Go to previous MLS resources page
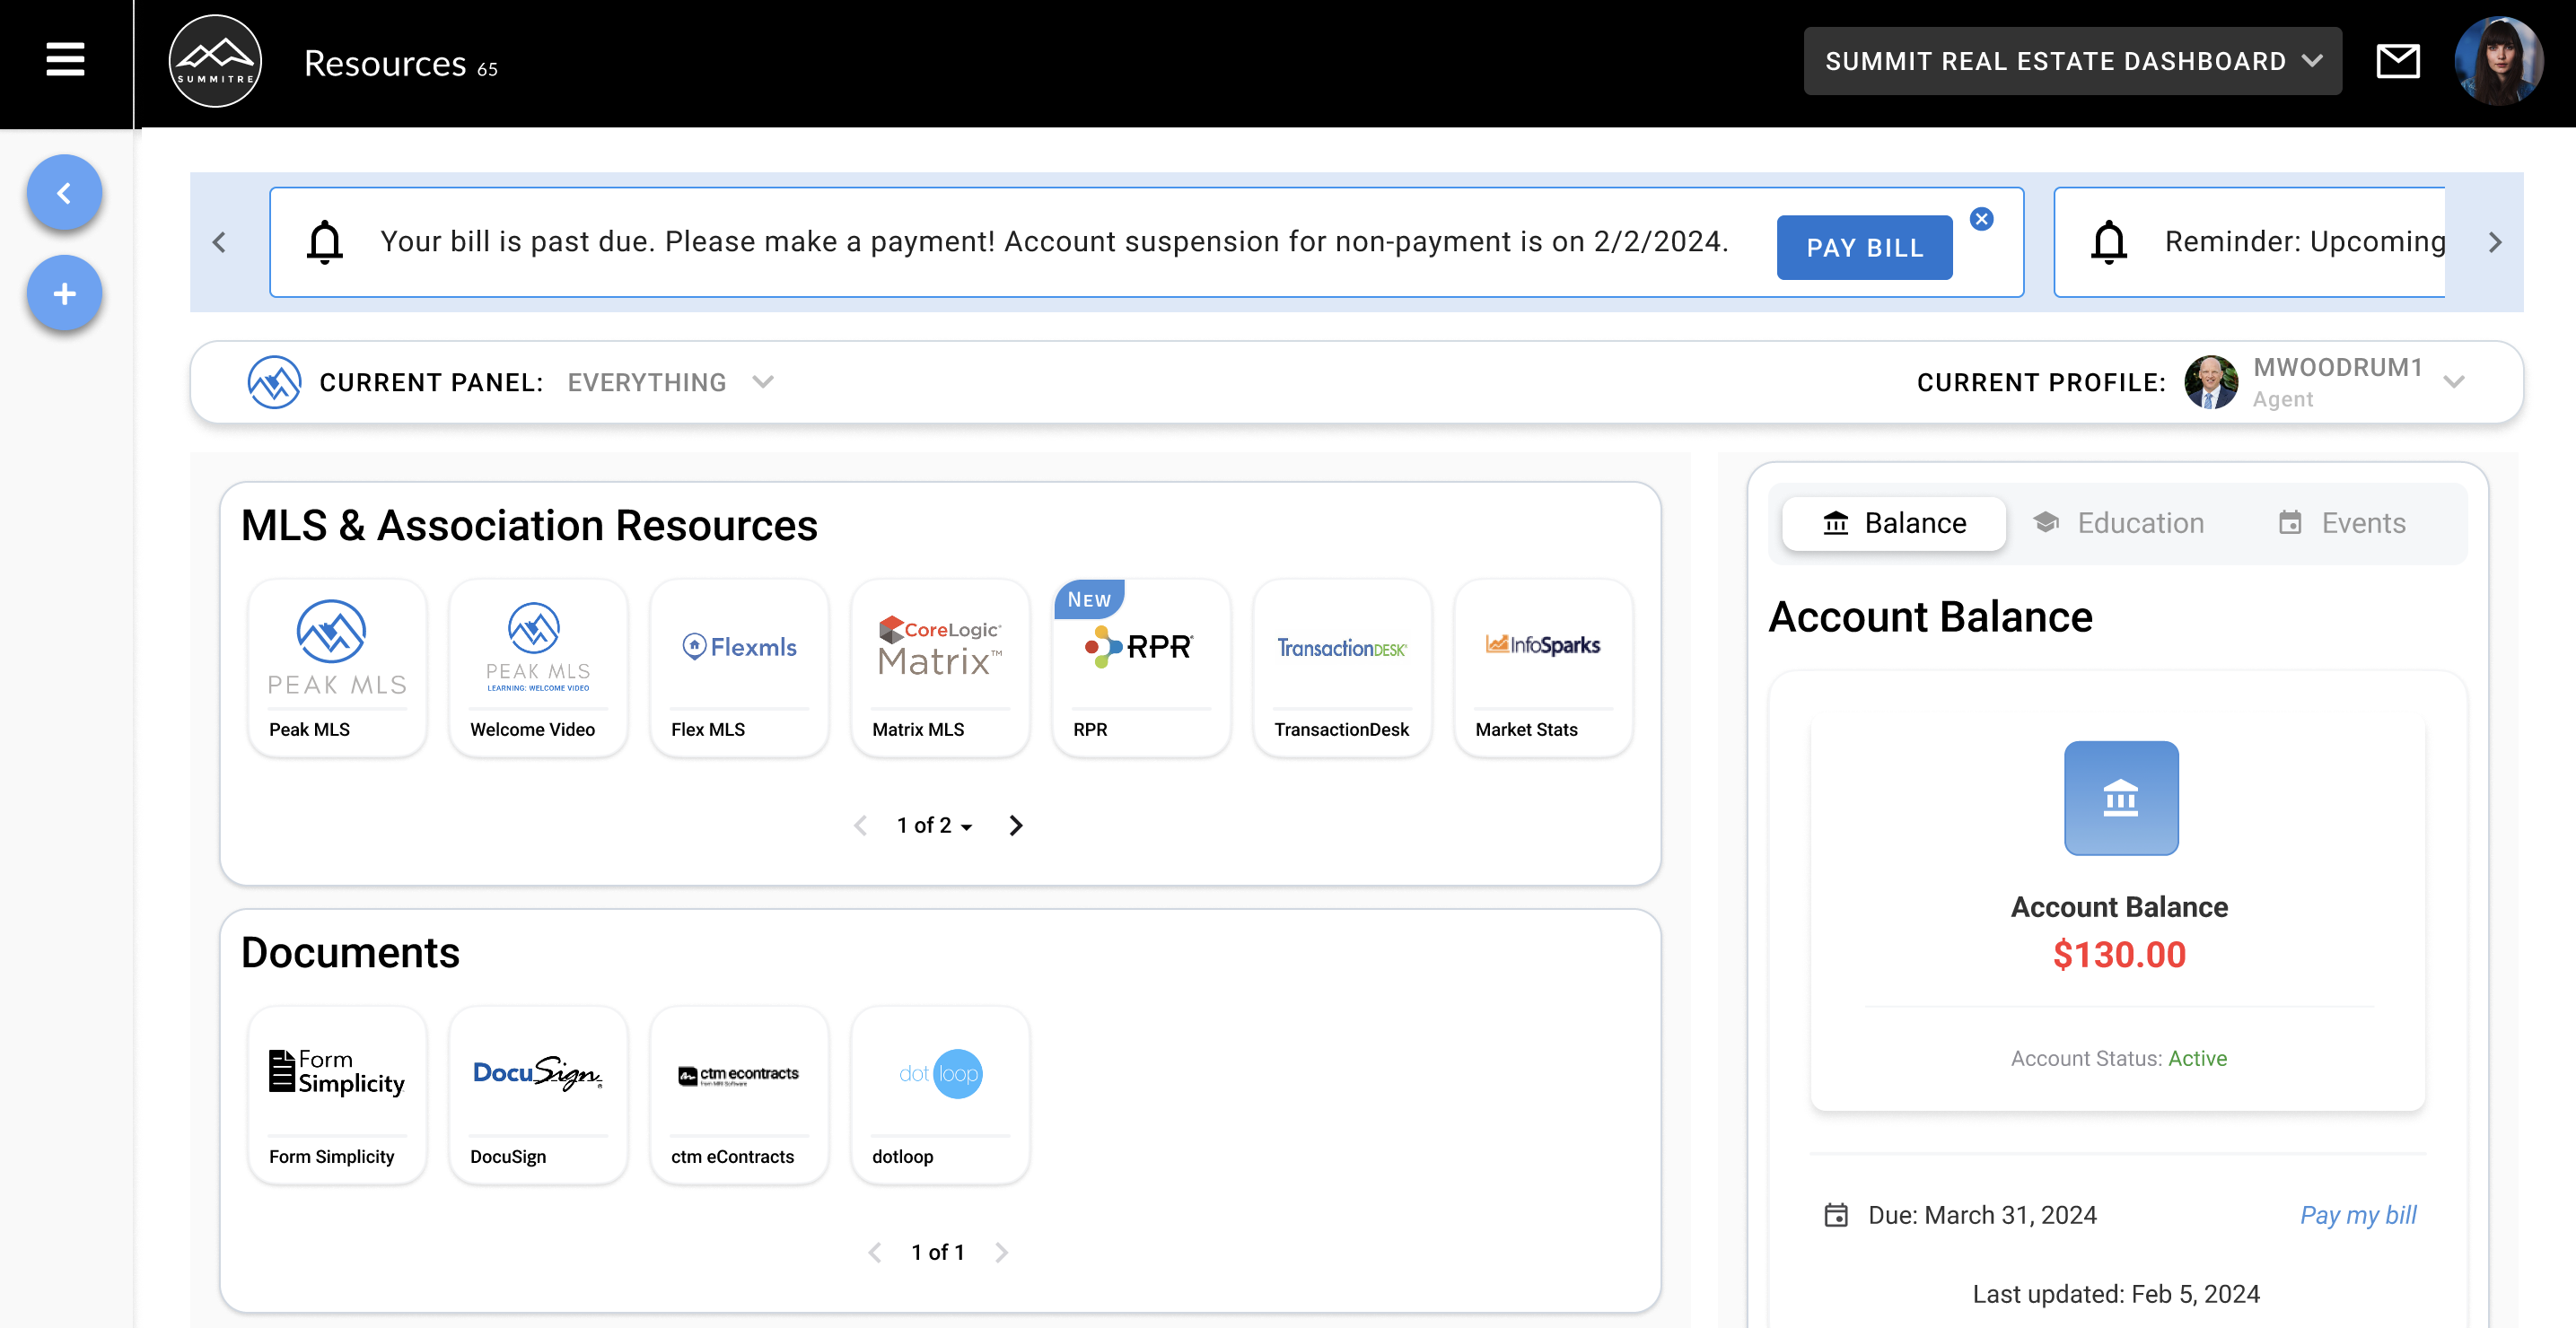The height and width of the screenshot is (1328, 2576). click(860, 825)
